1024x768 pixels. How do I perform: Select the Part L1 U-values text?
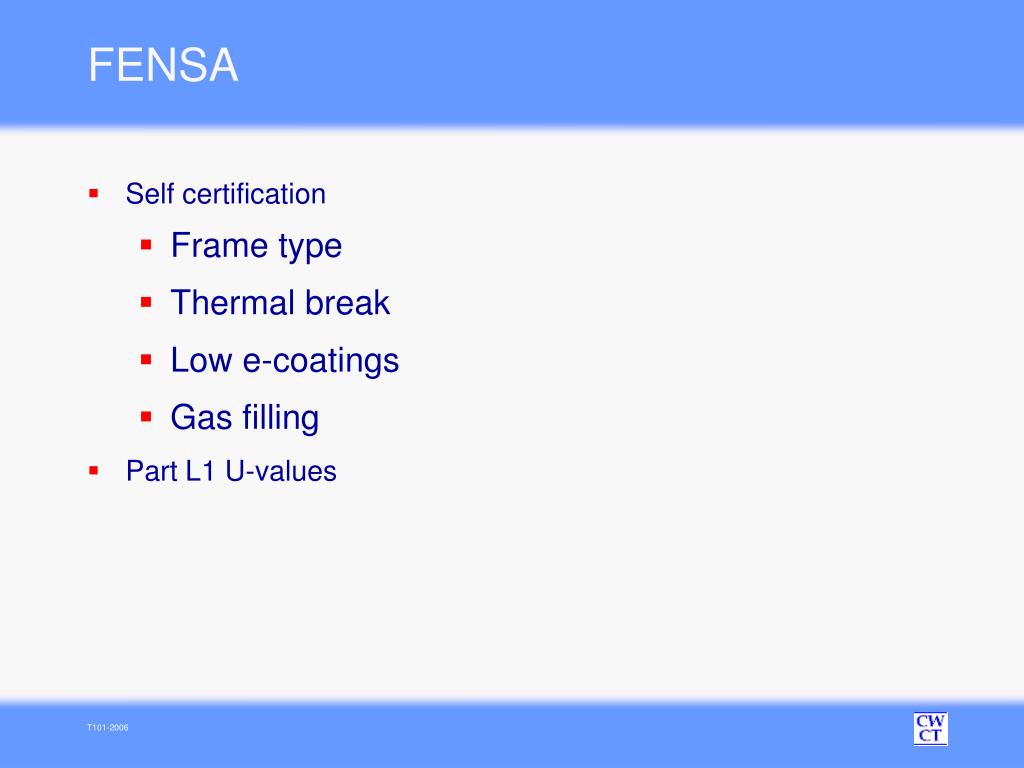click(x=231, y=471)
